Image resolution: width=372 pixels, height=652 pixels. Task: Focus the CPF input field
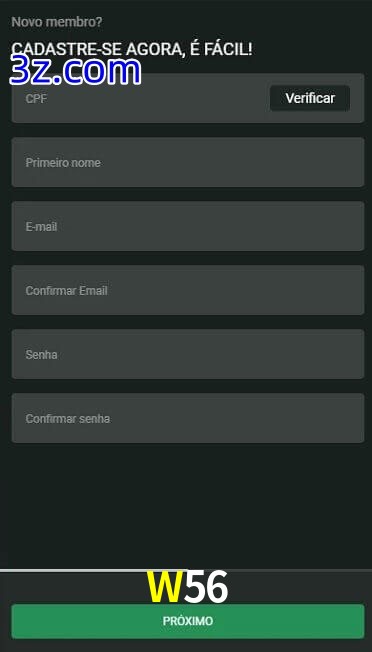[x=140, y=98]
